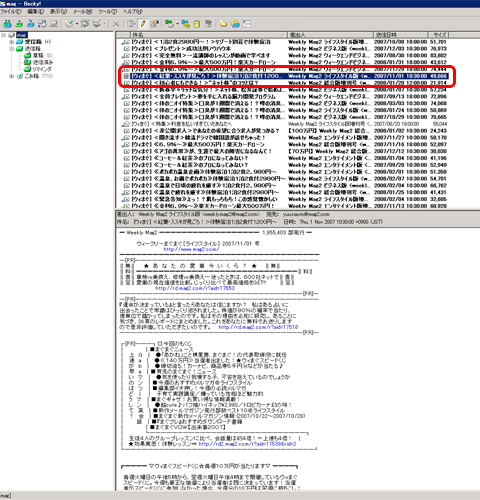Open the ファイル(F) menu
The height and width of the screenshot is (500, 480).
[11, 12]
